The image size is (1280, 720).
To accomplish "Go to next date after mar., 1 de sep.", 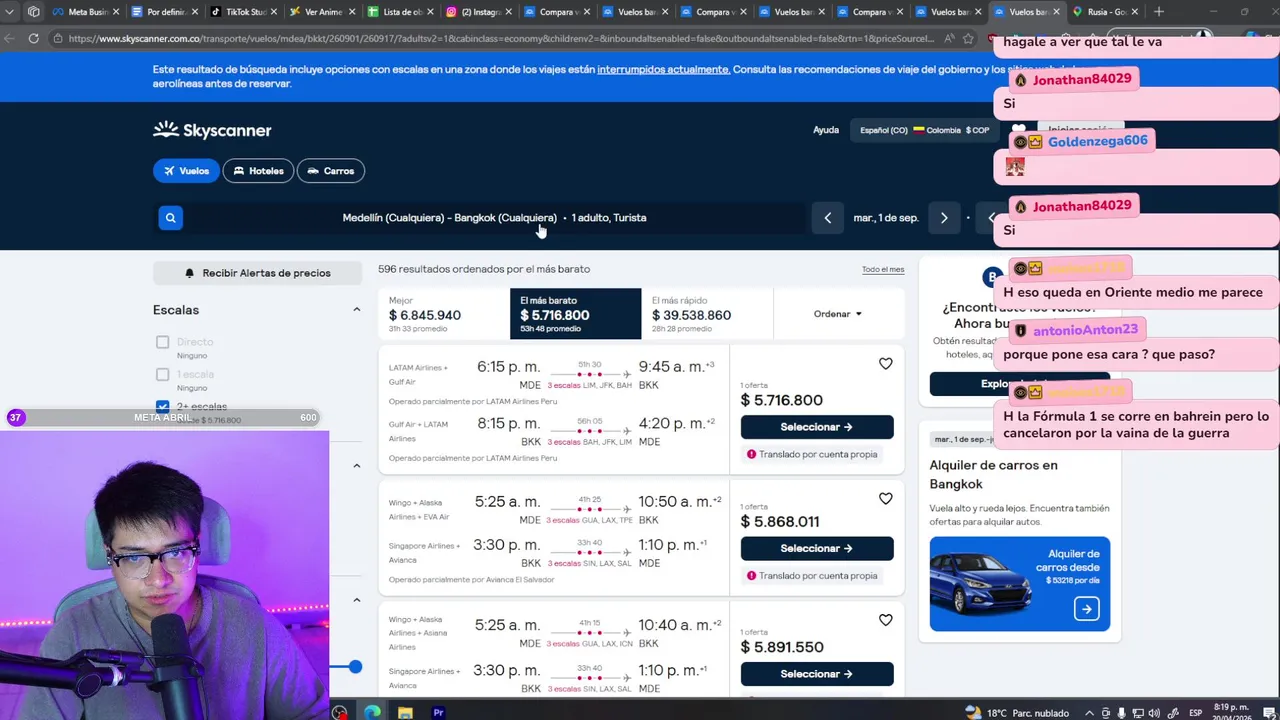I will [x=943, y=218].
